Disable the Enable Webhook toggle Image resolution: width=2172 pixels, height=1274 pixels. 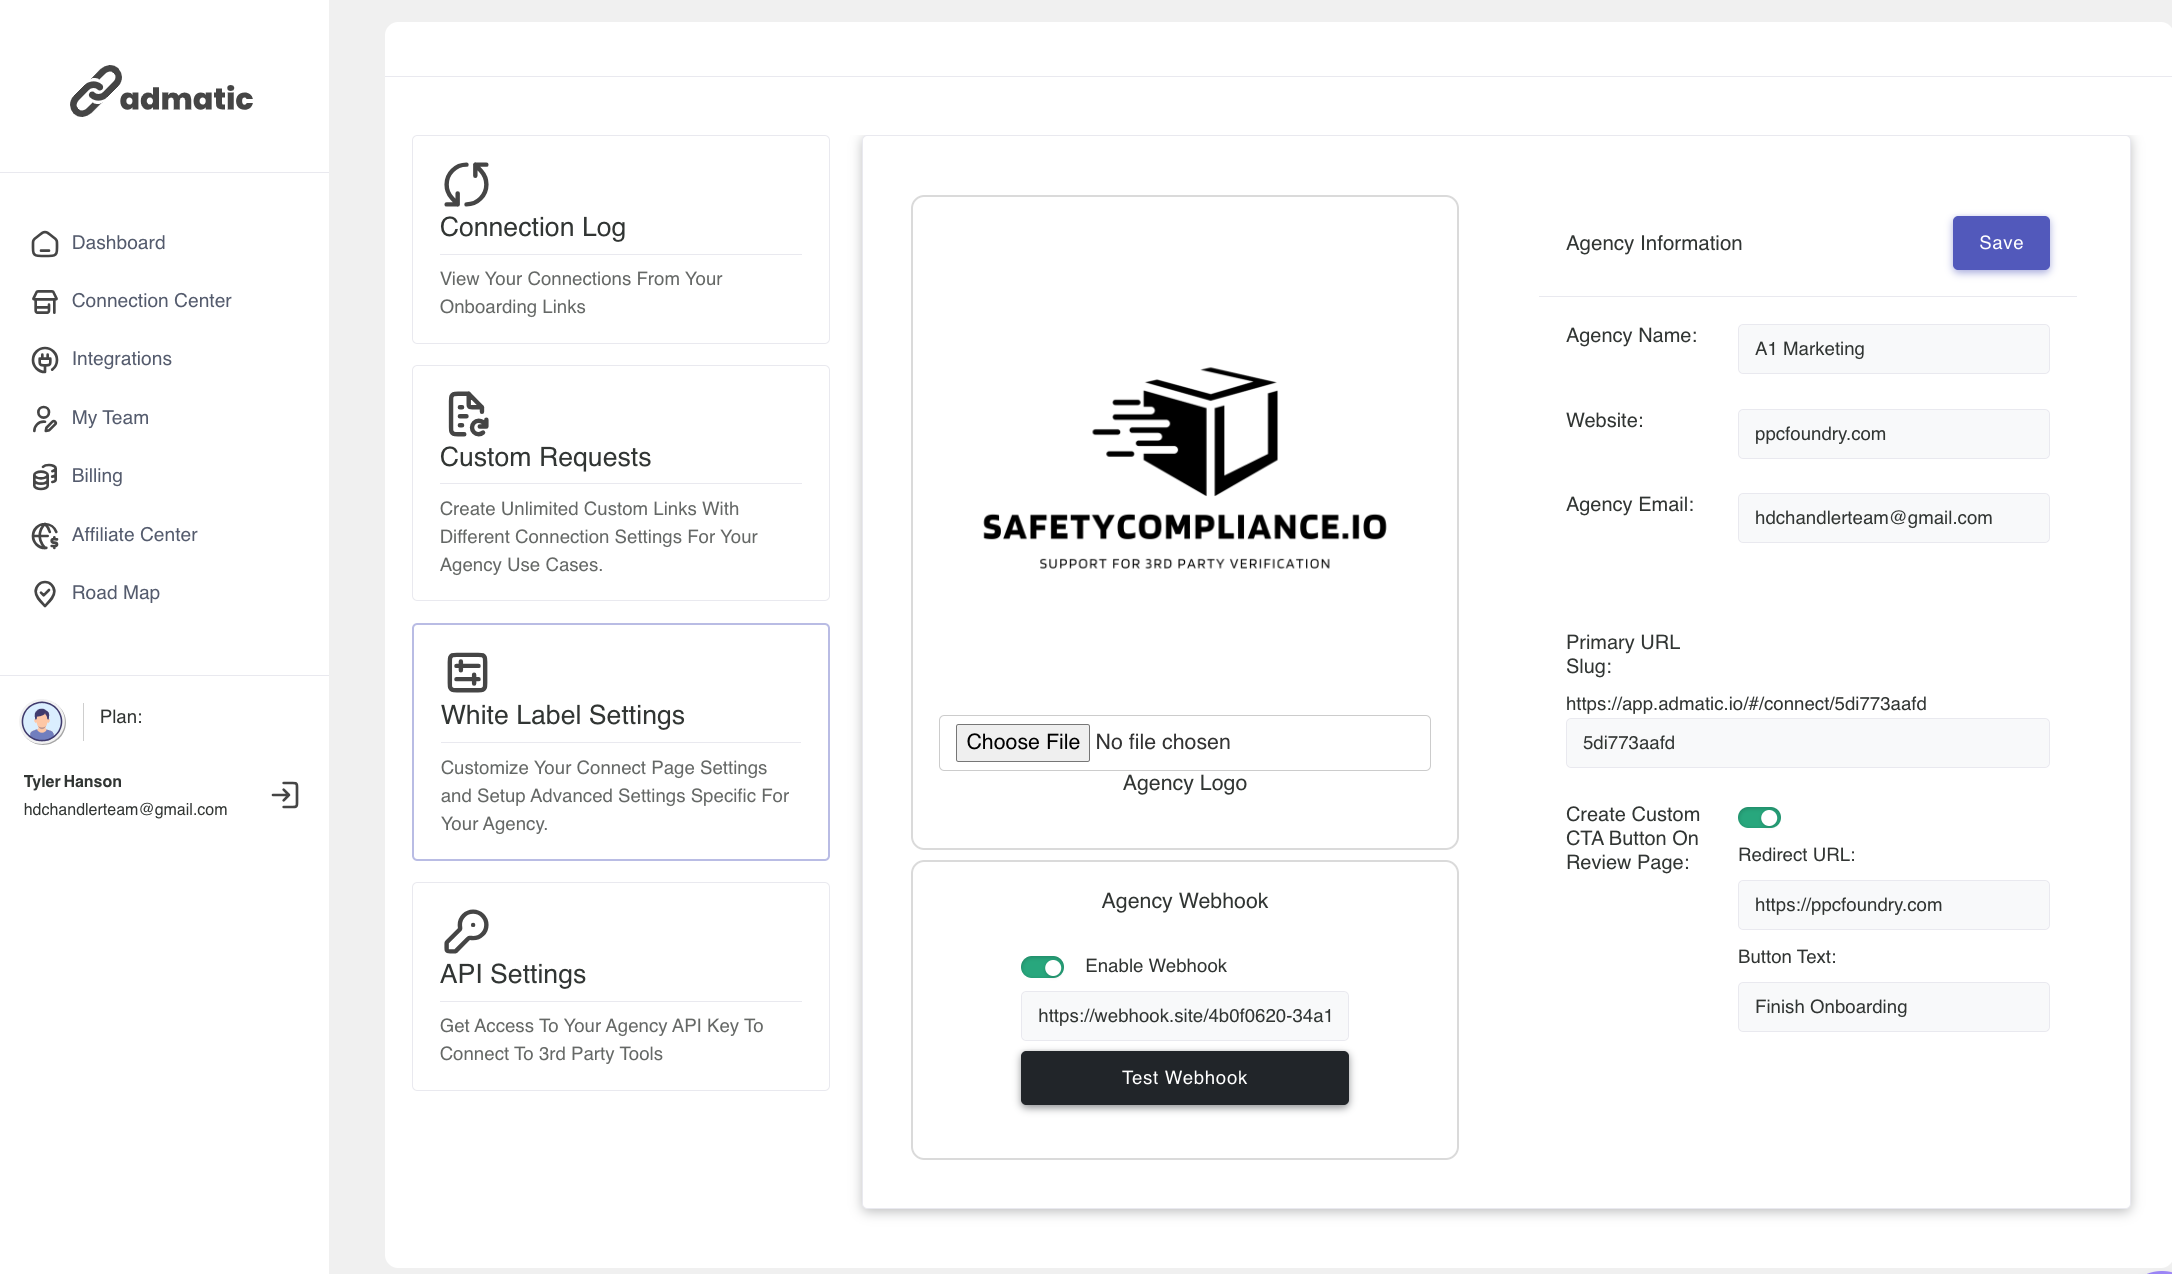[x=1042, y=967]
